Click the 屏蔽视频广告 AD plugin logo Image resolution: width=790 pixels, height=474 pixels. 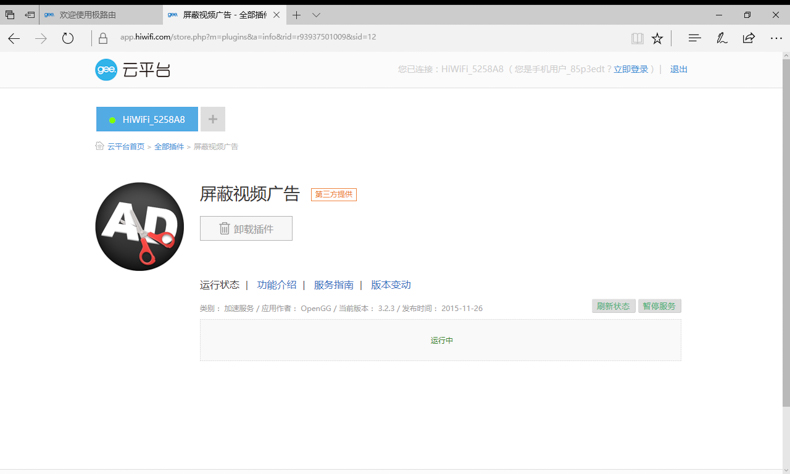point(140,227)
